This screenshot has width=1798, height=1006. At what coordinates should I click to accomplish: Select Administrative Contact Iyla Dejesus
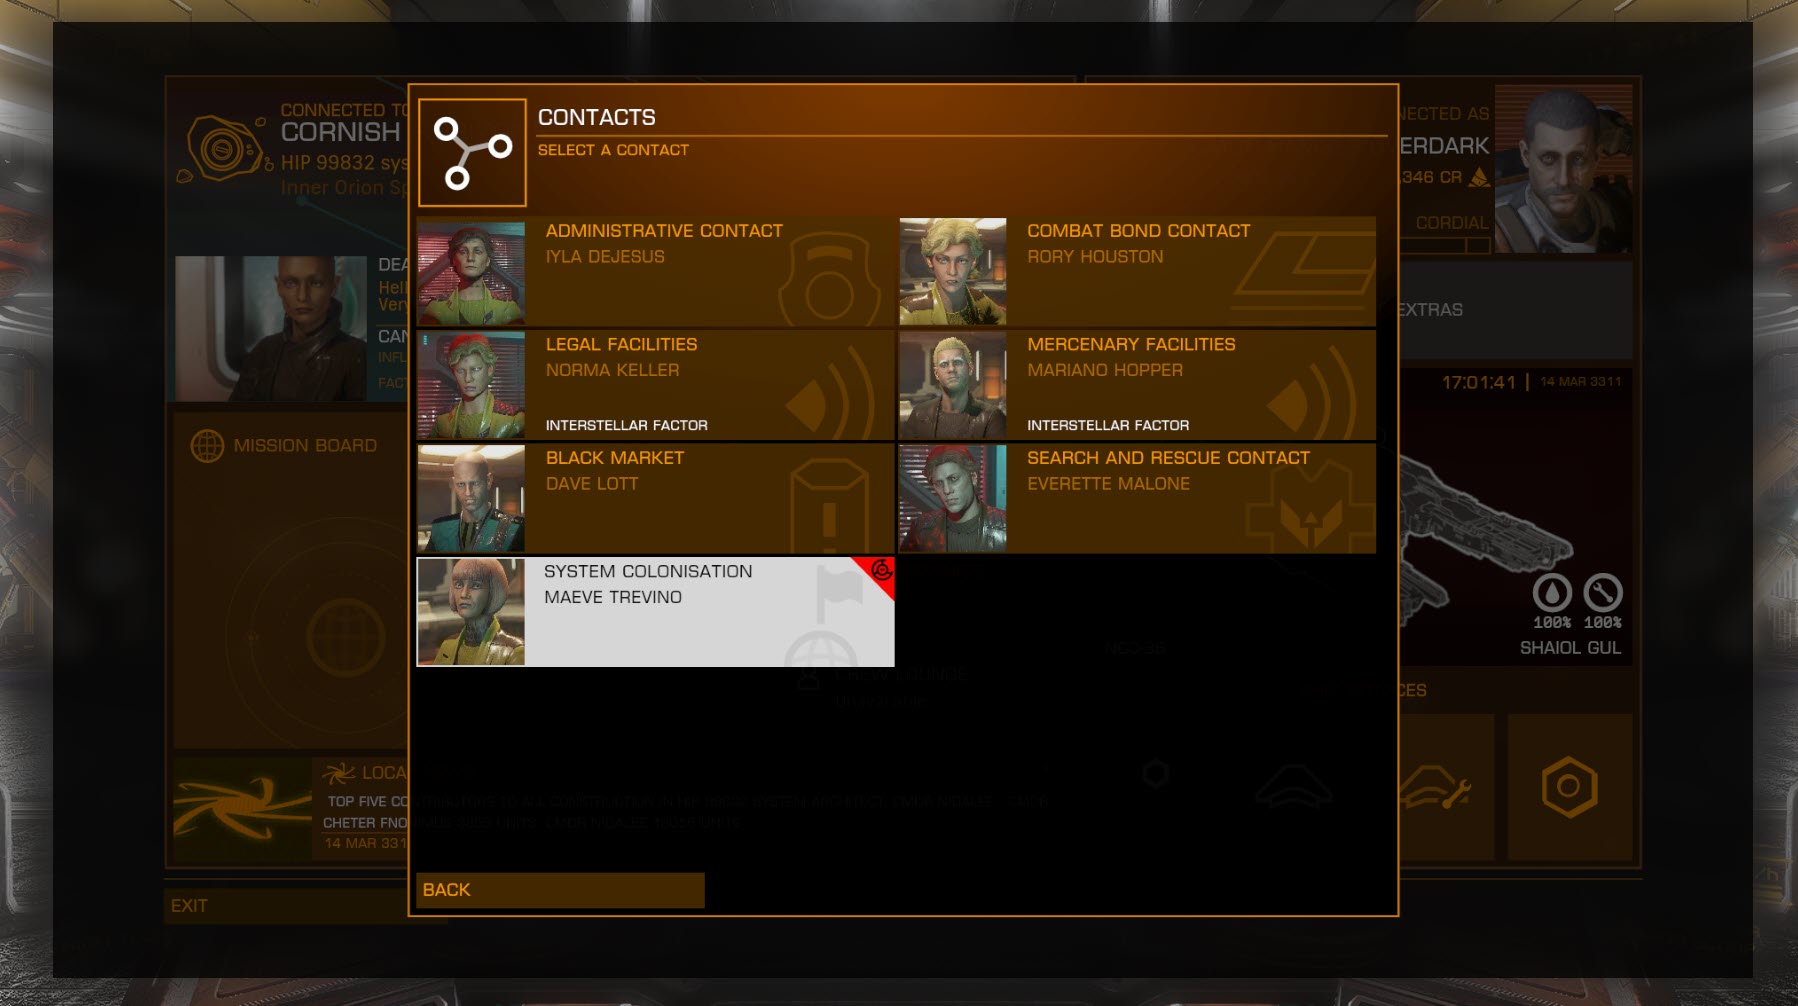(655, 272)
